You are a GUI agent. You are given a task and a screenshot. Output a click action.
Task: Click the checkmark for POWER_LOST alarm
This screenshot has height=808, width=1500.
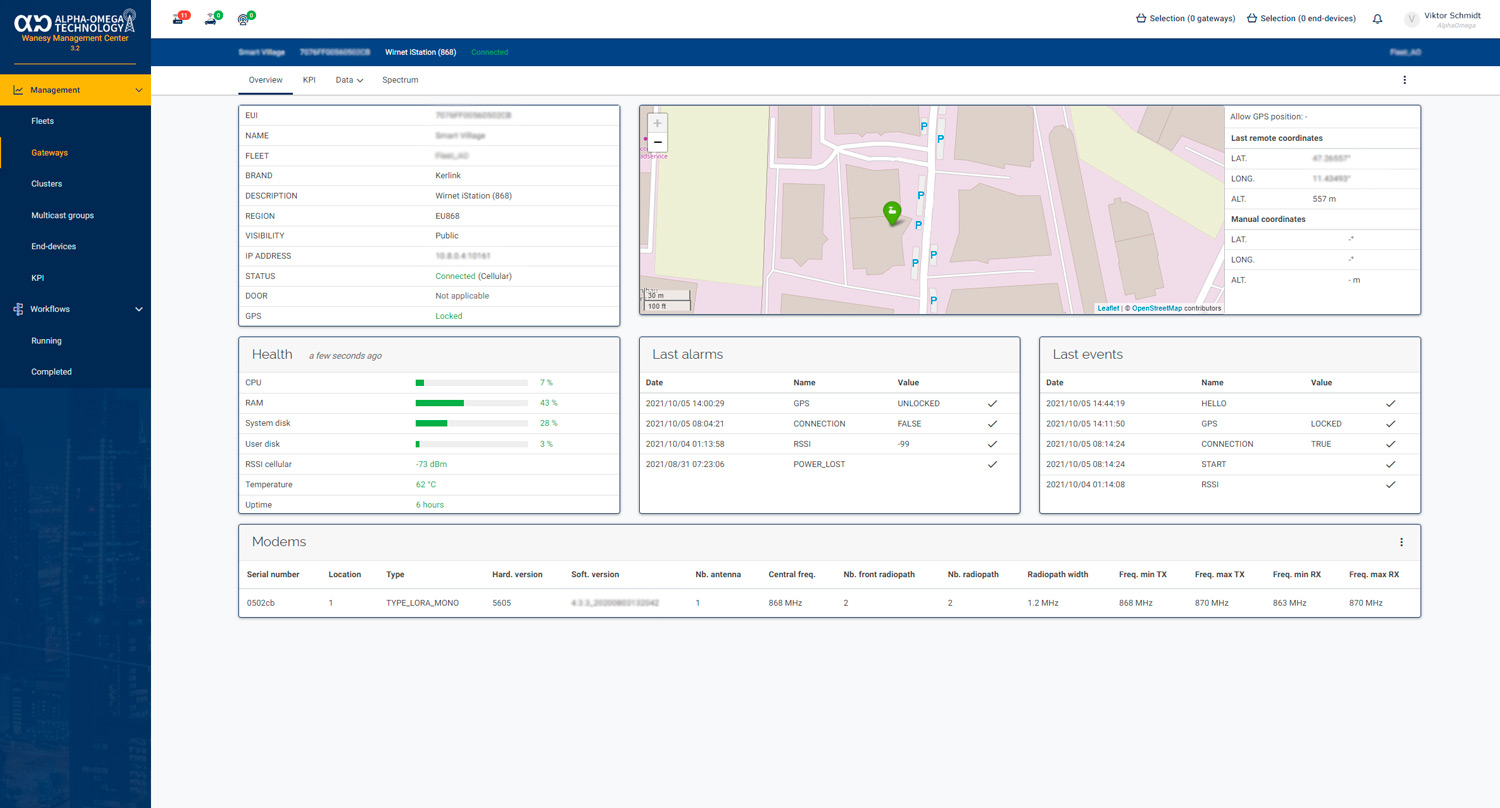(x=992, y=464)
